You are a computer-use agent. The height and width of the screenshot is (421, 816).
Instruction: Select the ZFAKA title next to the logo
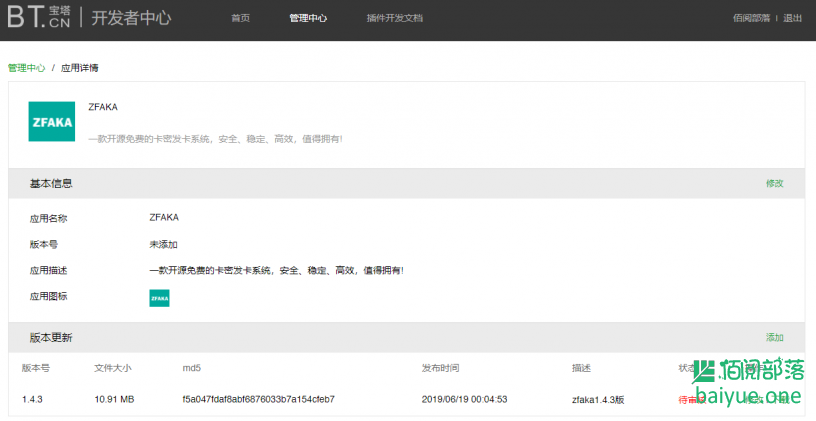(x=103, y=107)
